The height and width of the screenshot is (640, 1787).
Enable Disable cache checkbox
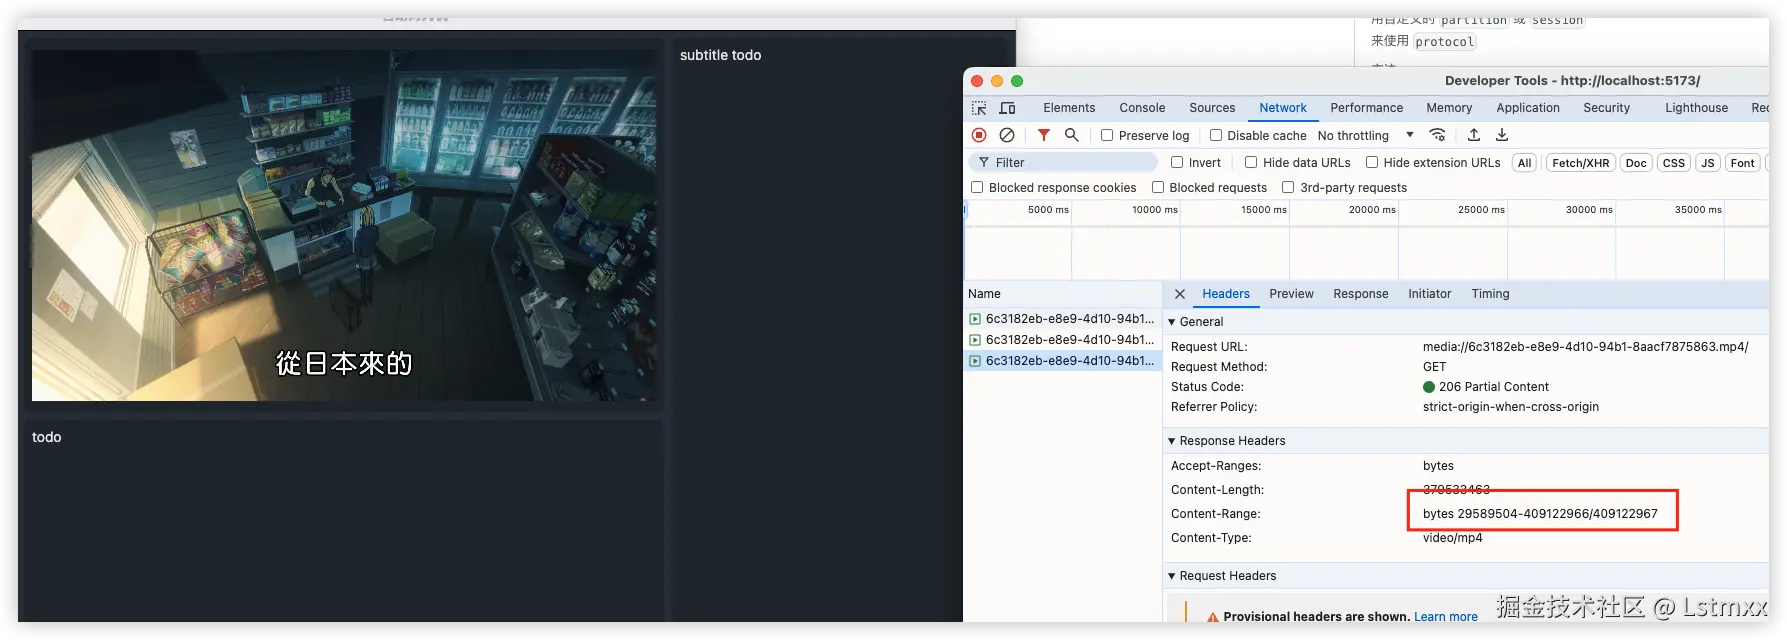tap(1216, 135)
